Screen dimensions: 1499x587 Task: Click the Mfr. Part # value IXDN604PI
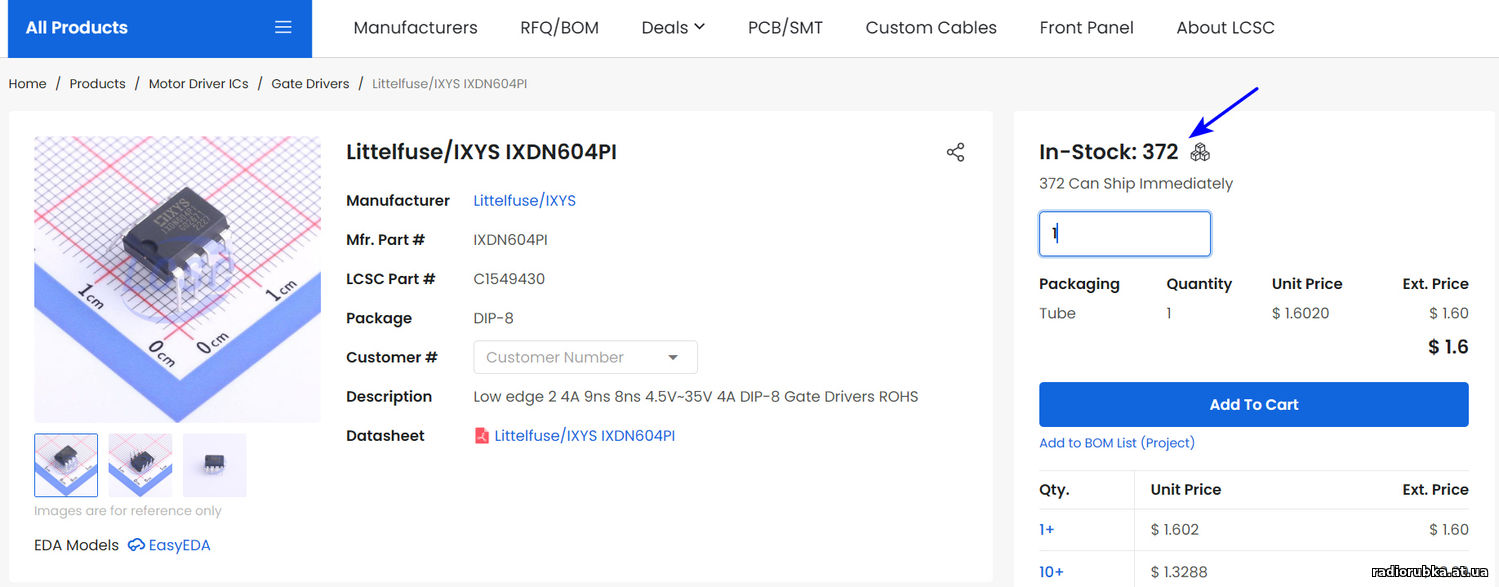point(510,240)
